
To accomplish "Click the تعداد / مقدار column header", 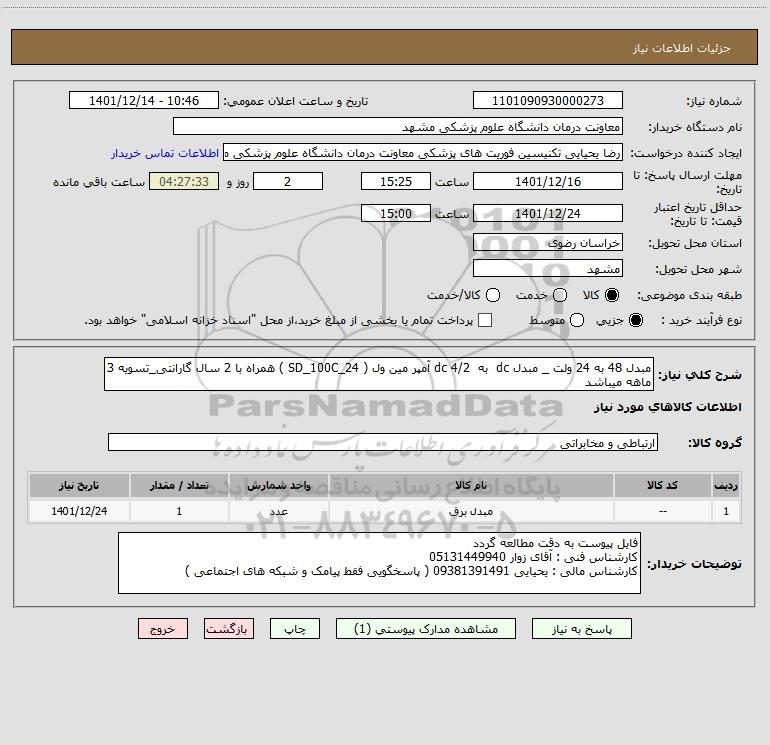I will [x=179, y=486].
